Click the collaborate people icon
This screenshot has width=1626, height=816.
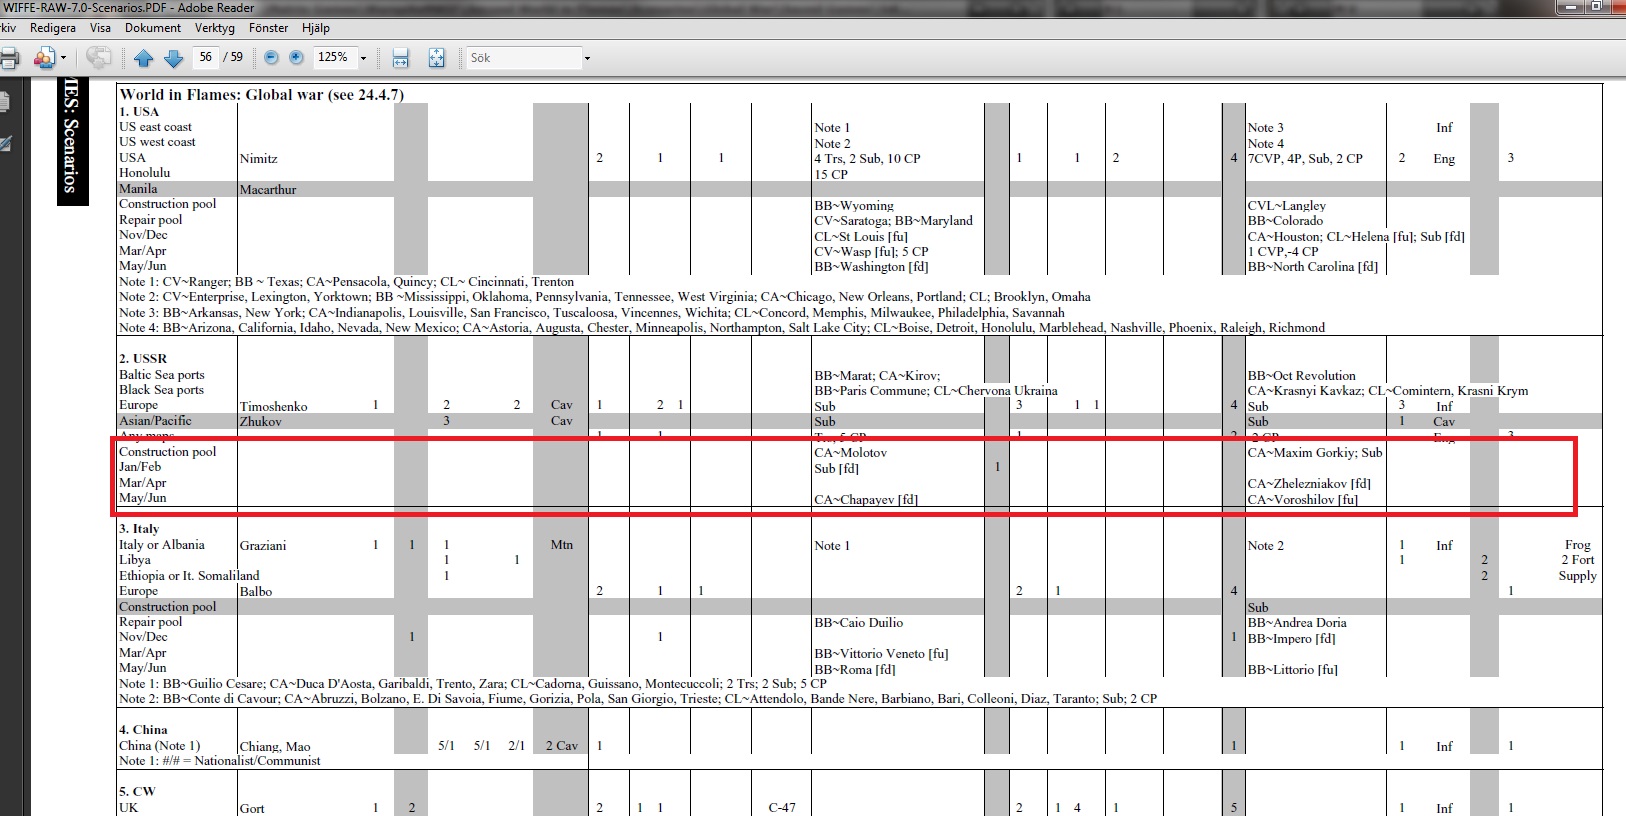pyautogui.click(x=43, y=58)
